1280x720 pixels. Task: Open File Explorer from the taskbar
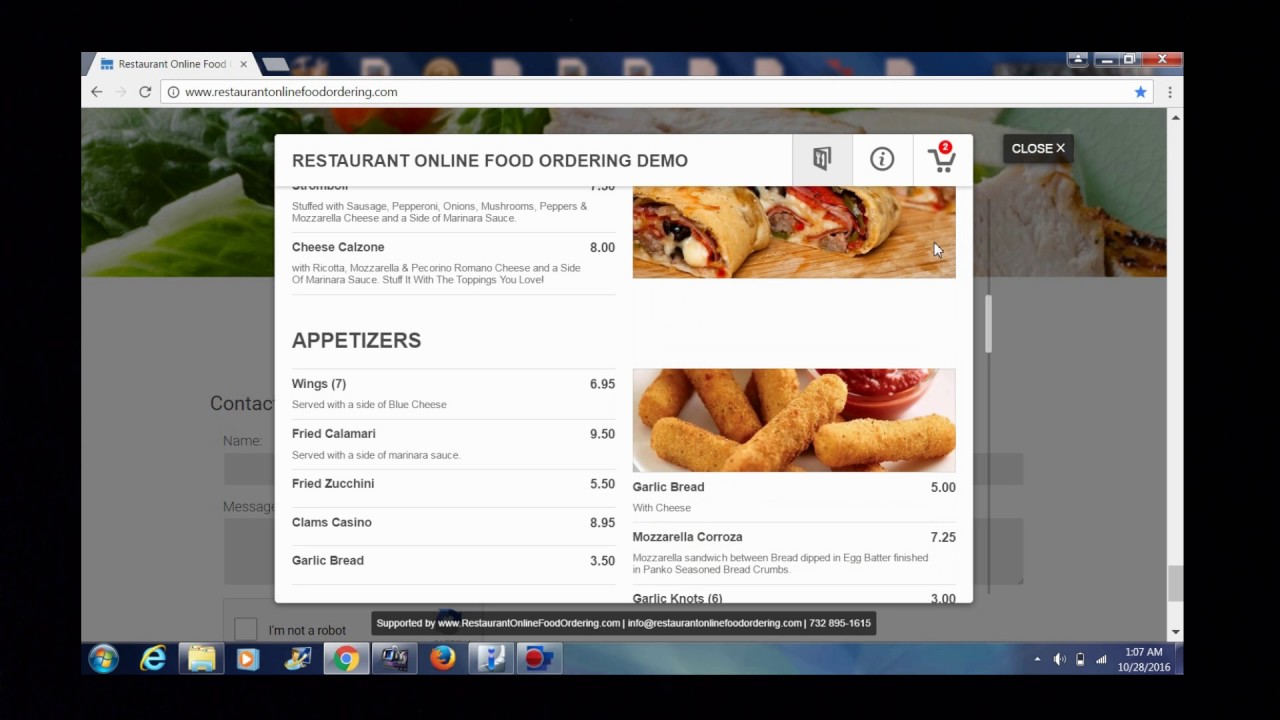point(202,659)
